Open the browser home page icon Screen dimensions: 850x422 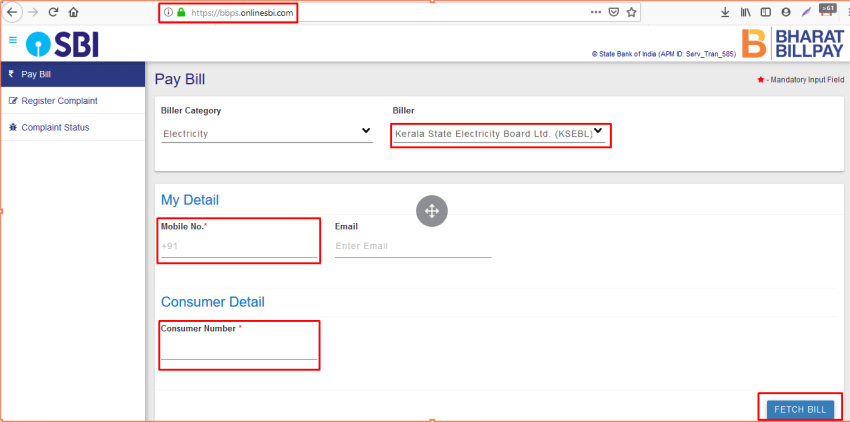74,12
